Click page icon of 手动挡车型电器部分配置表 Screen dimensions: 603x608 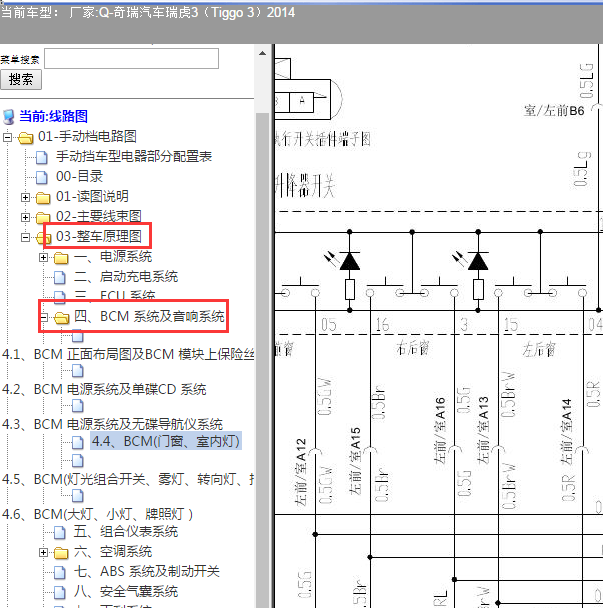pos(42,157)
